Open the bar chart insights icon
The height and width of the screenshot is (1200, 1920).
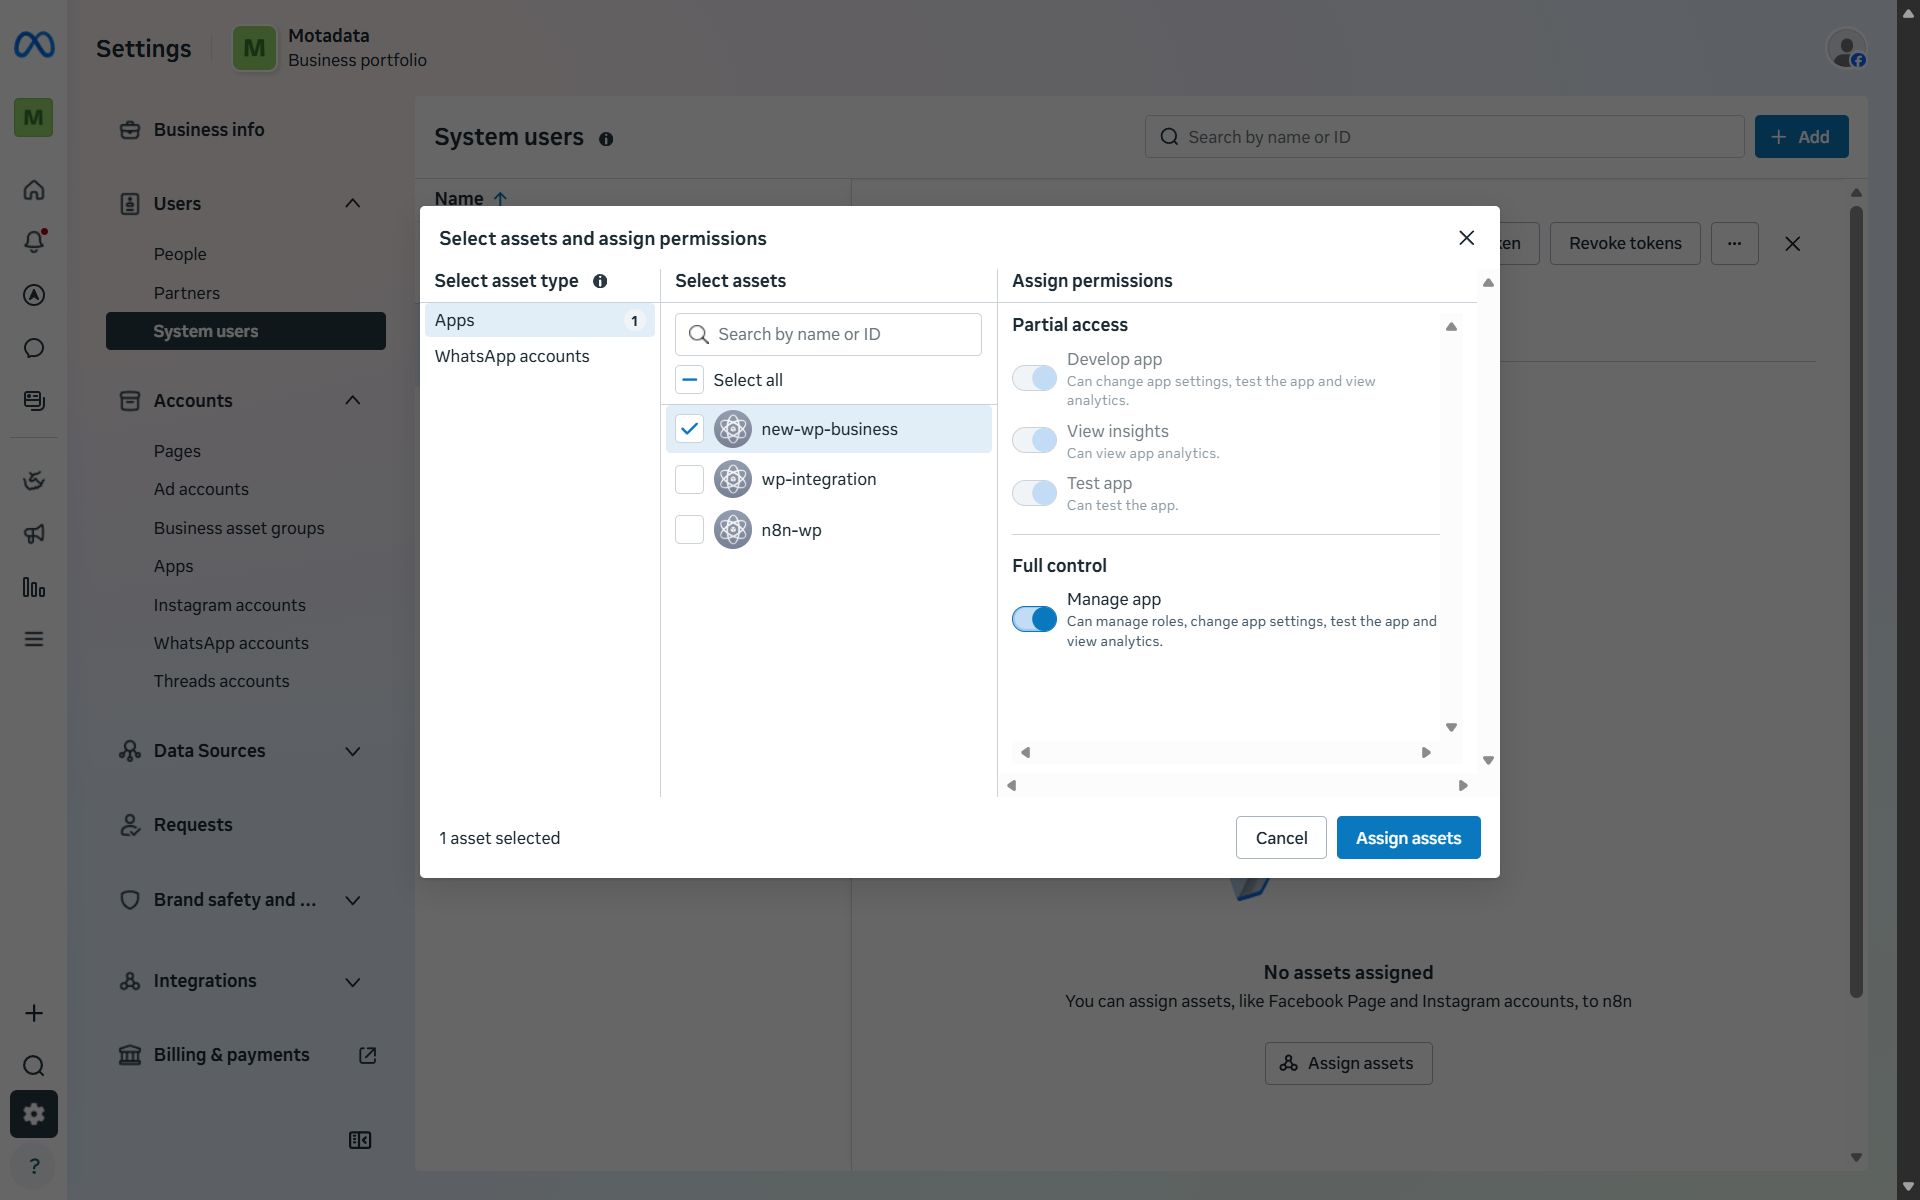click(x=34, y=587)
